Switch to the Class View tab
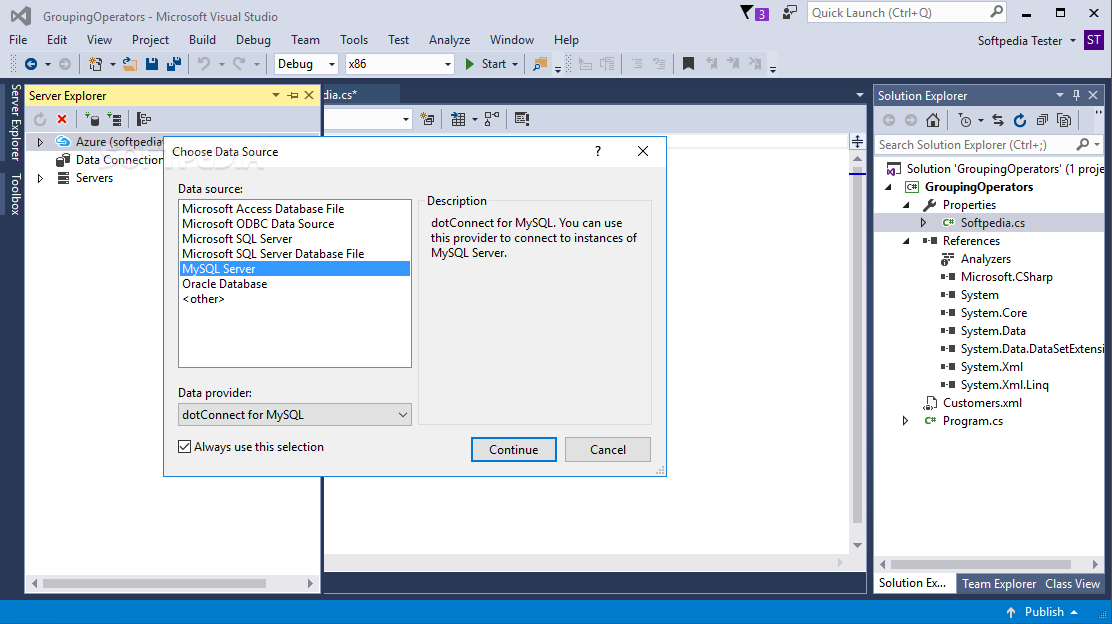The height and width of the screenshot is (624, 1112). coord(1072,584)
